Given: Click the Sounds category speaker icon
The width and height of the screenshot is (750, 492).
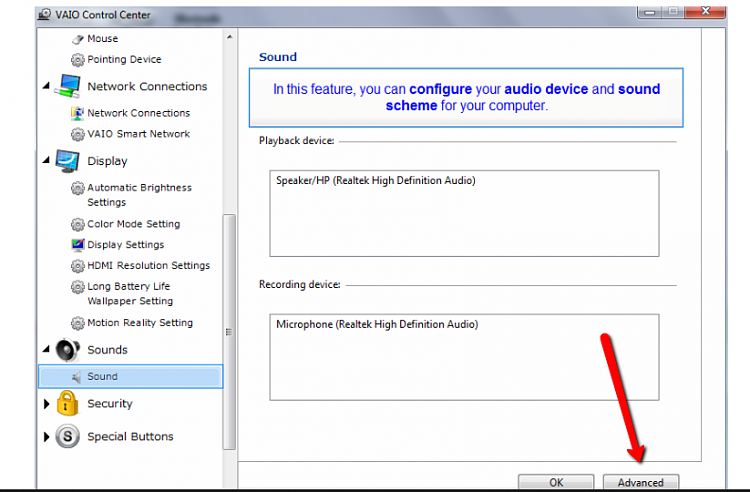Looking at the screenshot, I should tap(67, 350).
